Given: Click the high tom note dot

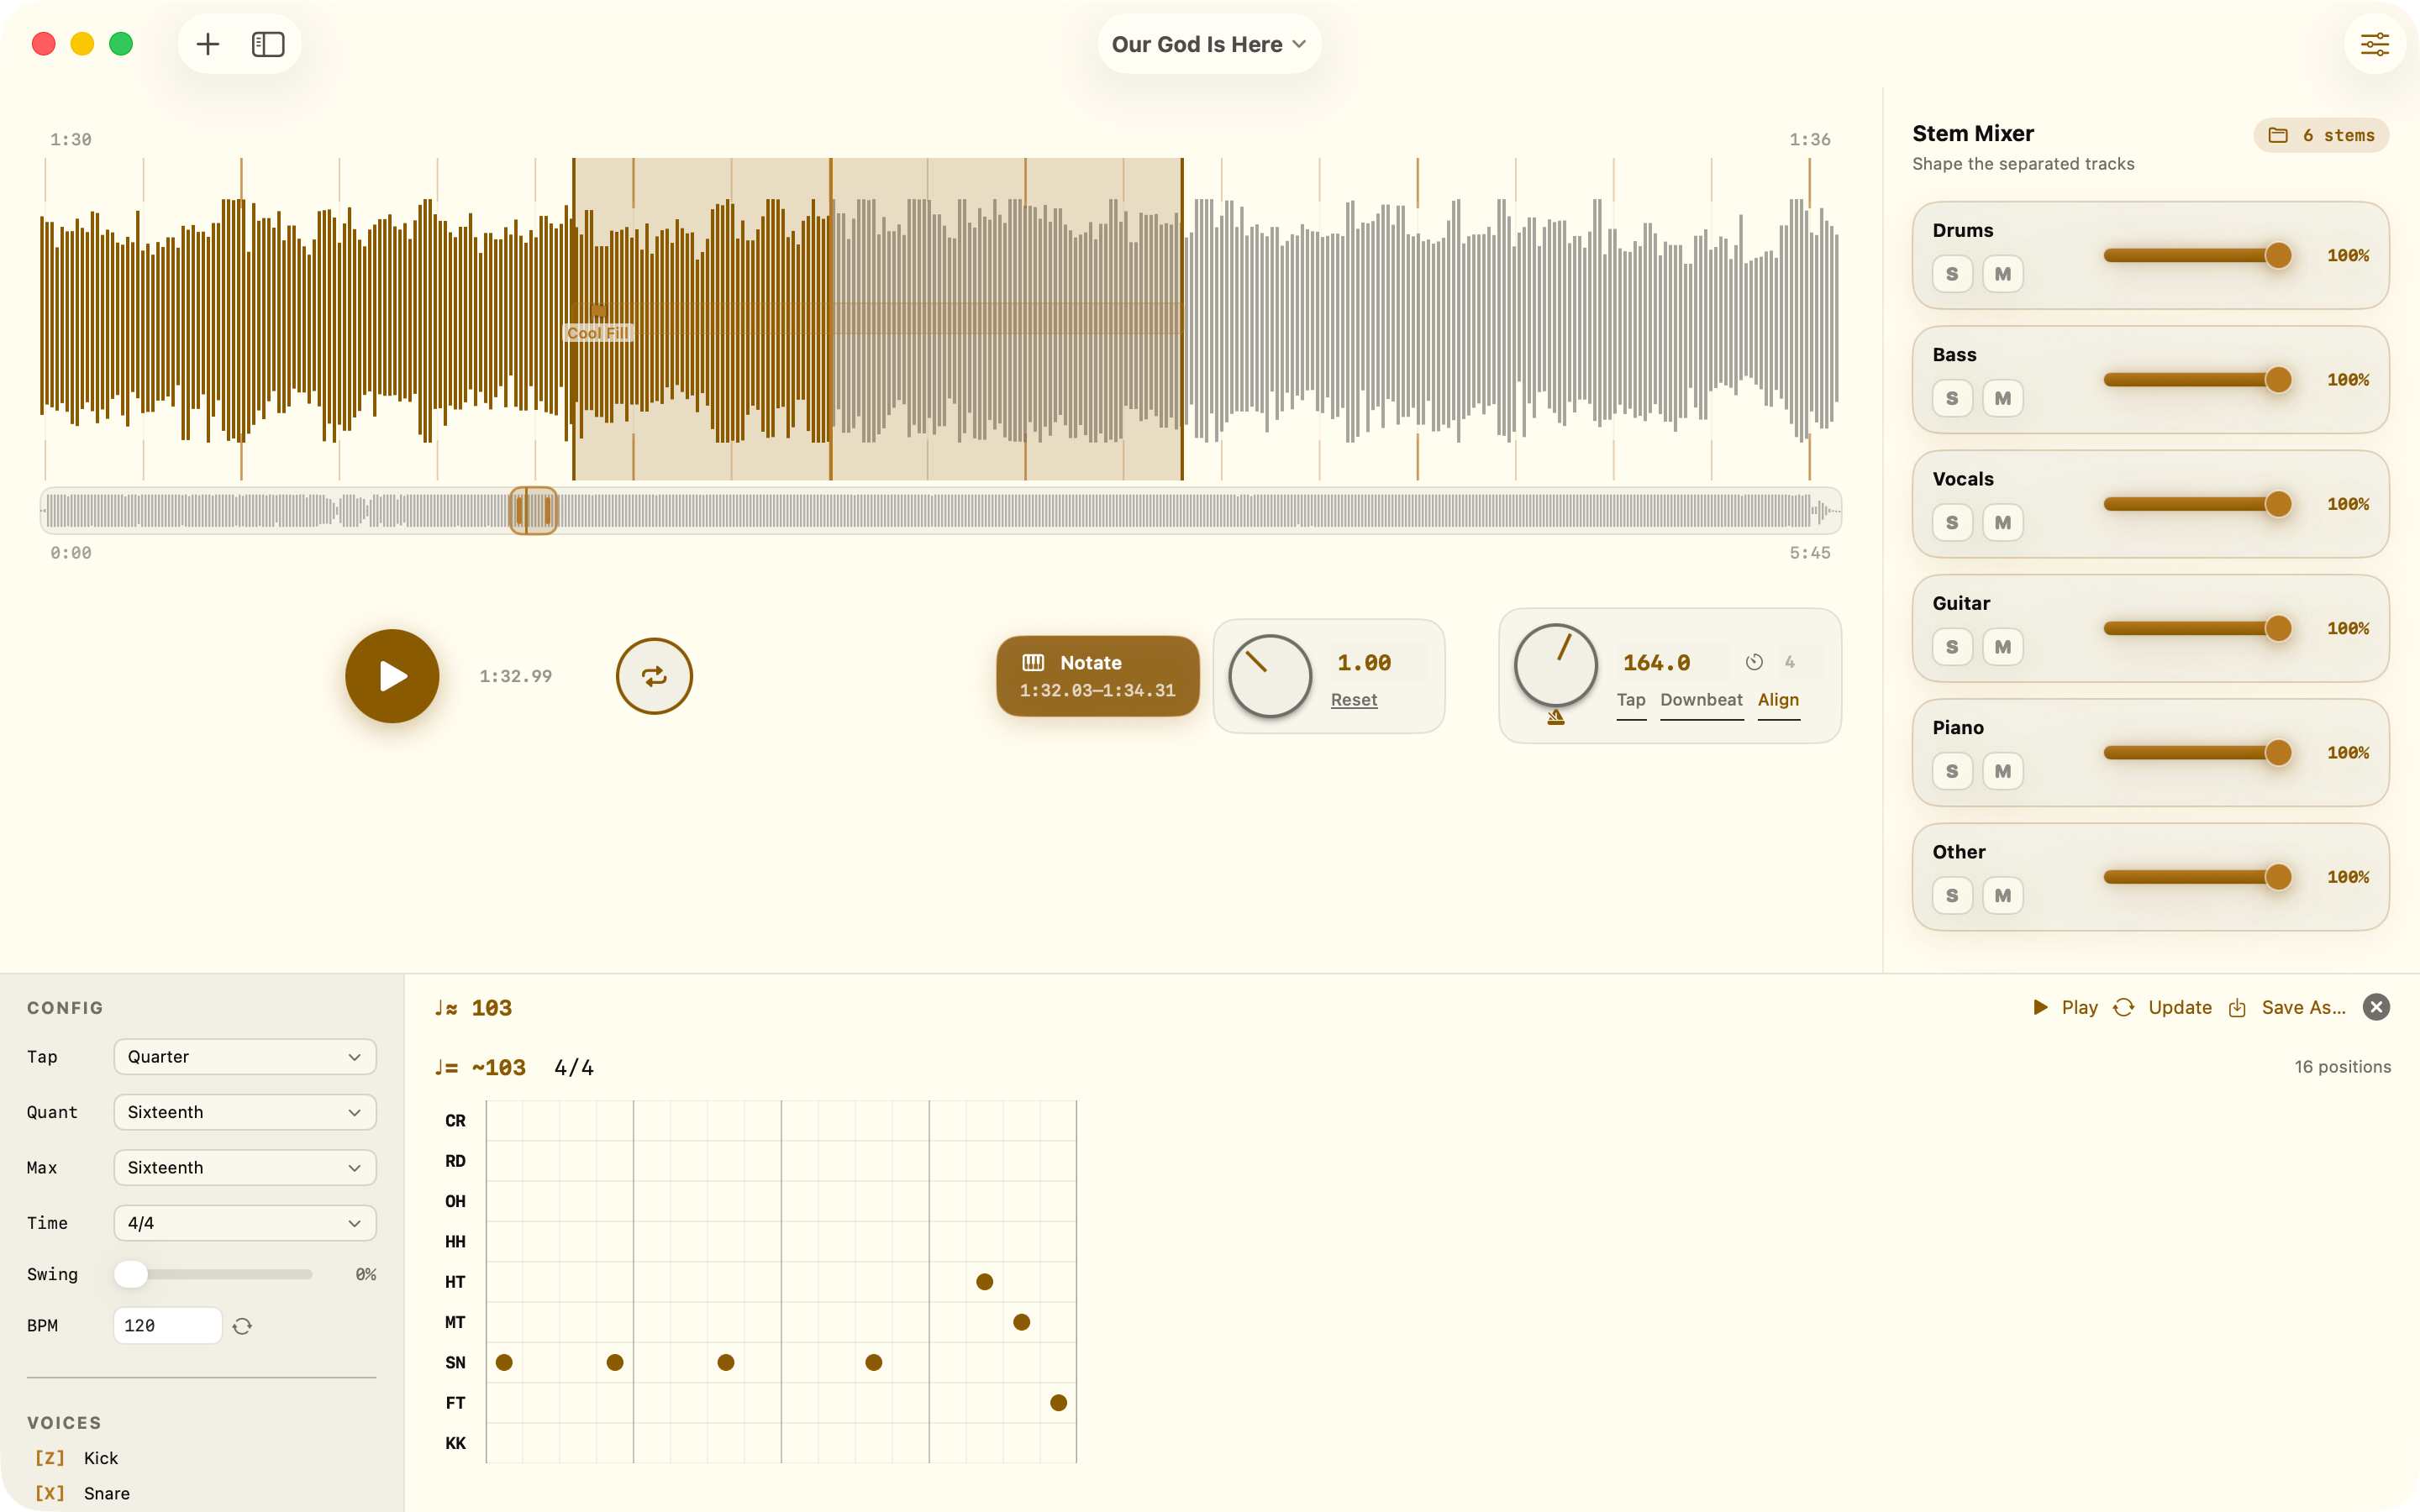Looking at the screenshot, I should point(984,1282).
